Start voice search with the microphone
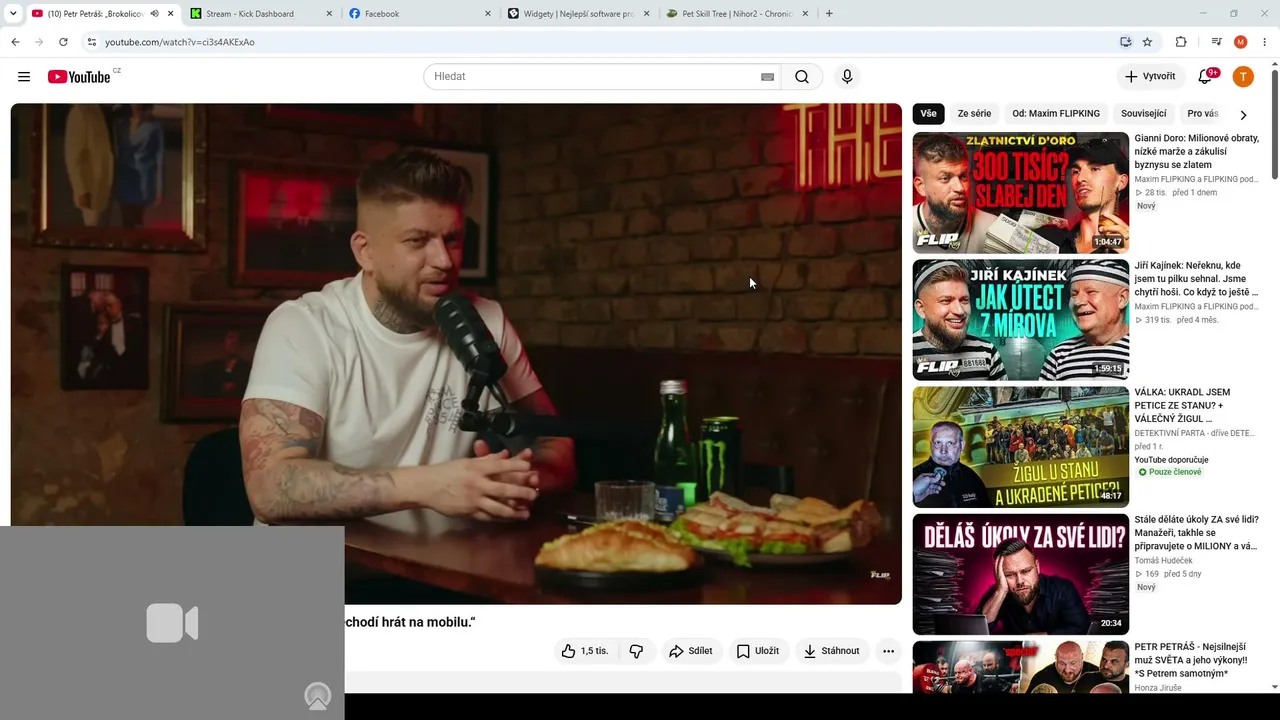Viewport: 1280px width, 720px height. (x=847, y=77)
